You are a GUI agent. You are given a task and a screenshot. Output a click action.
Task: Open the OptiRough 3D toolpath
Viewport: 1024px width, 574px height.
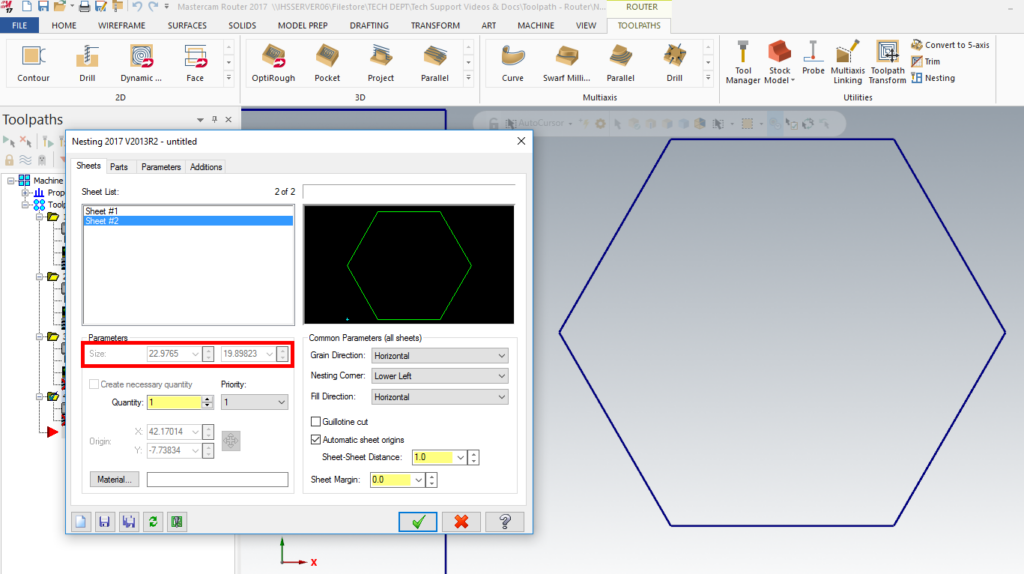pyautogui.click(x=273, y=63)
